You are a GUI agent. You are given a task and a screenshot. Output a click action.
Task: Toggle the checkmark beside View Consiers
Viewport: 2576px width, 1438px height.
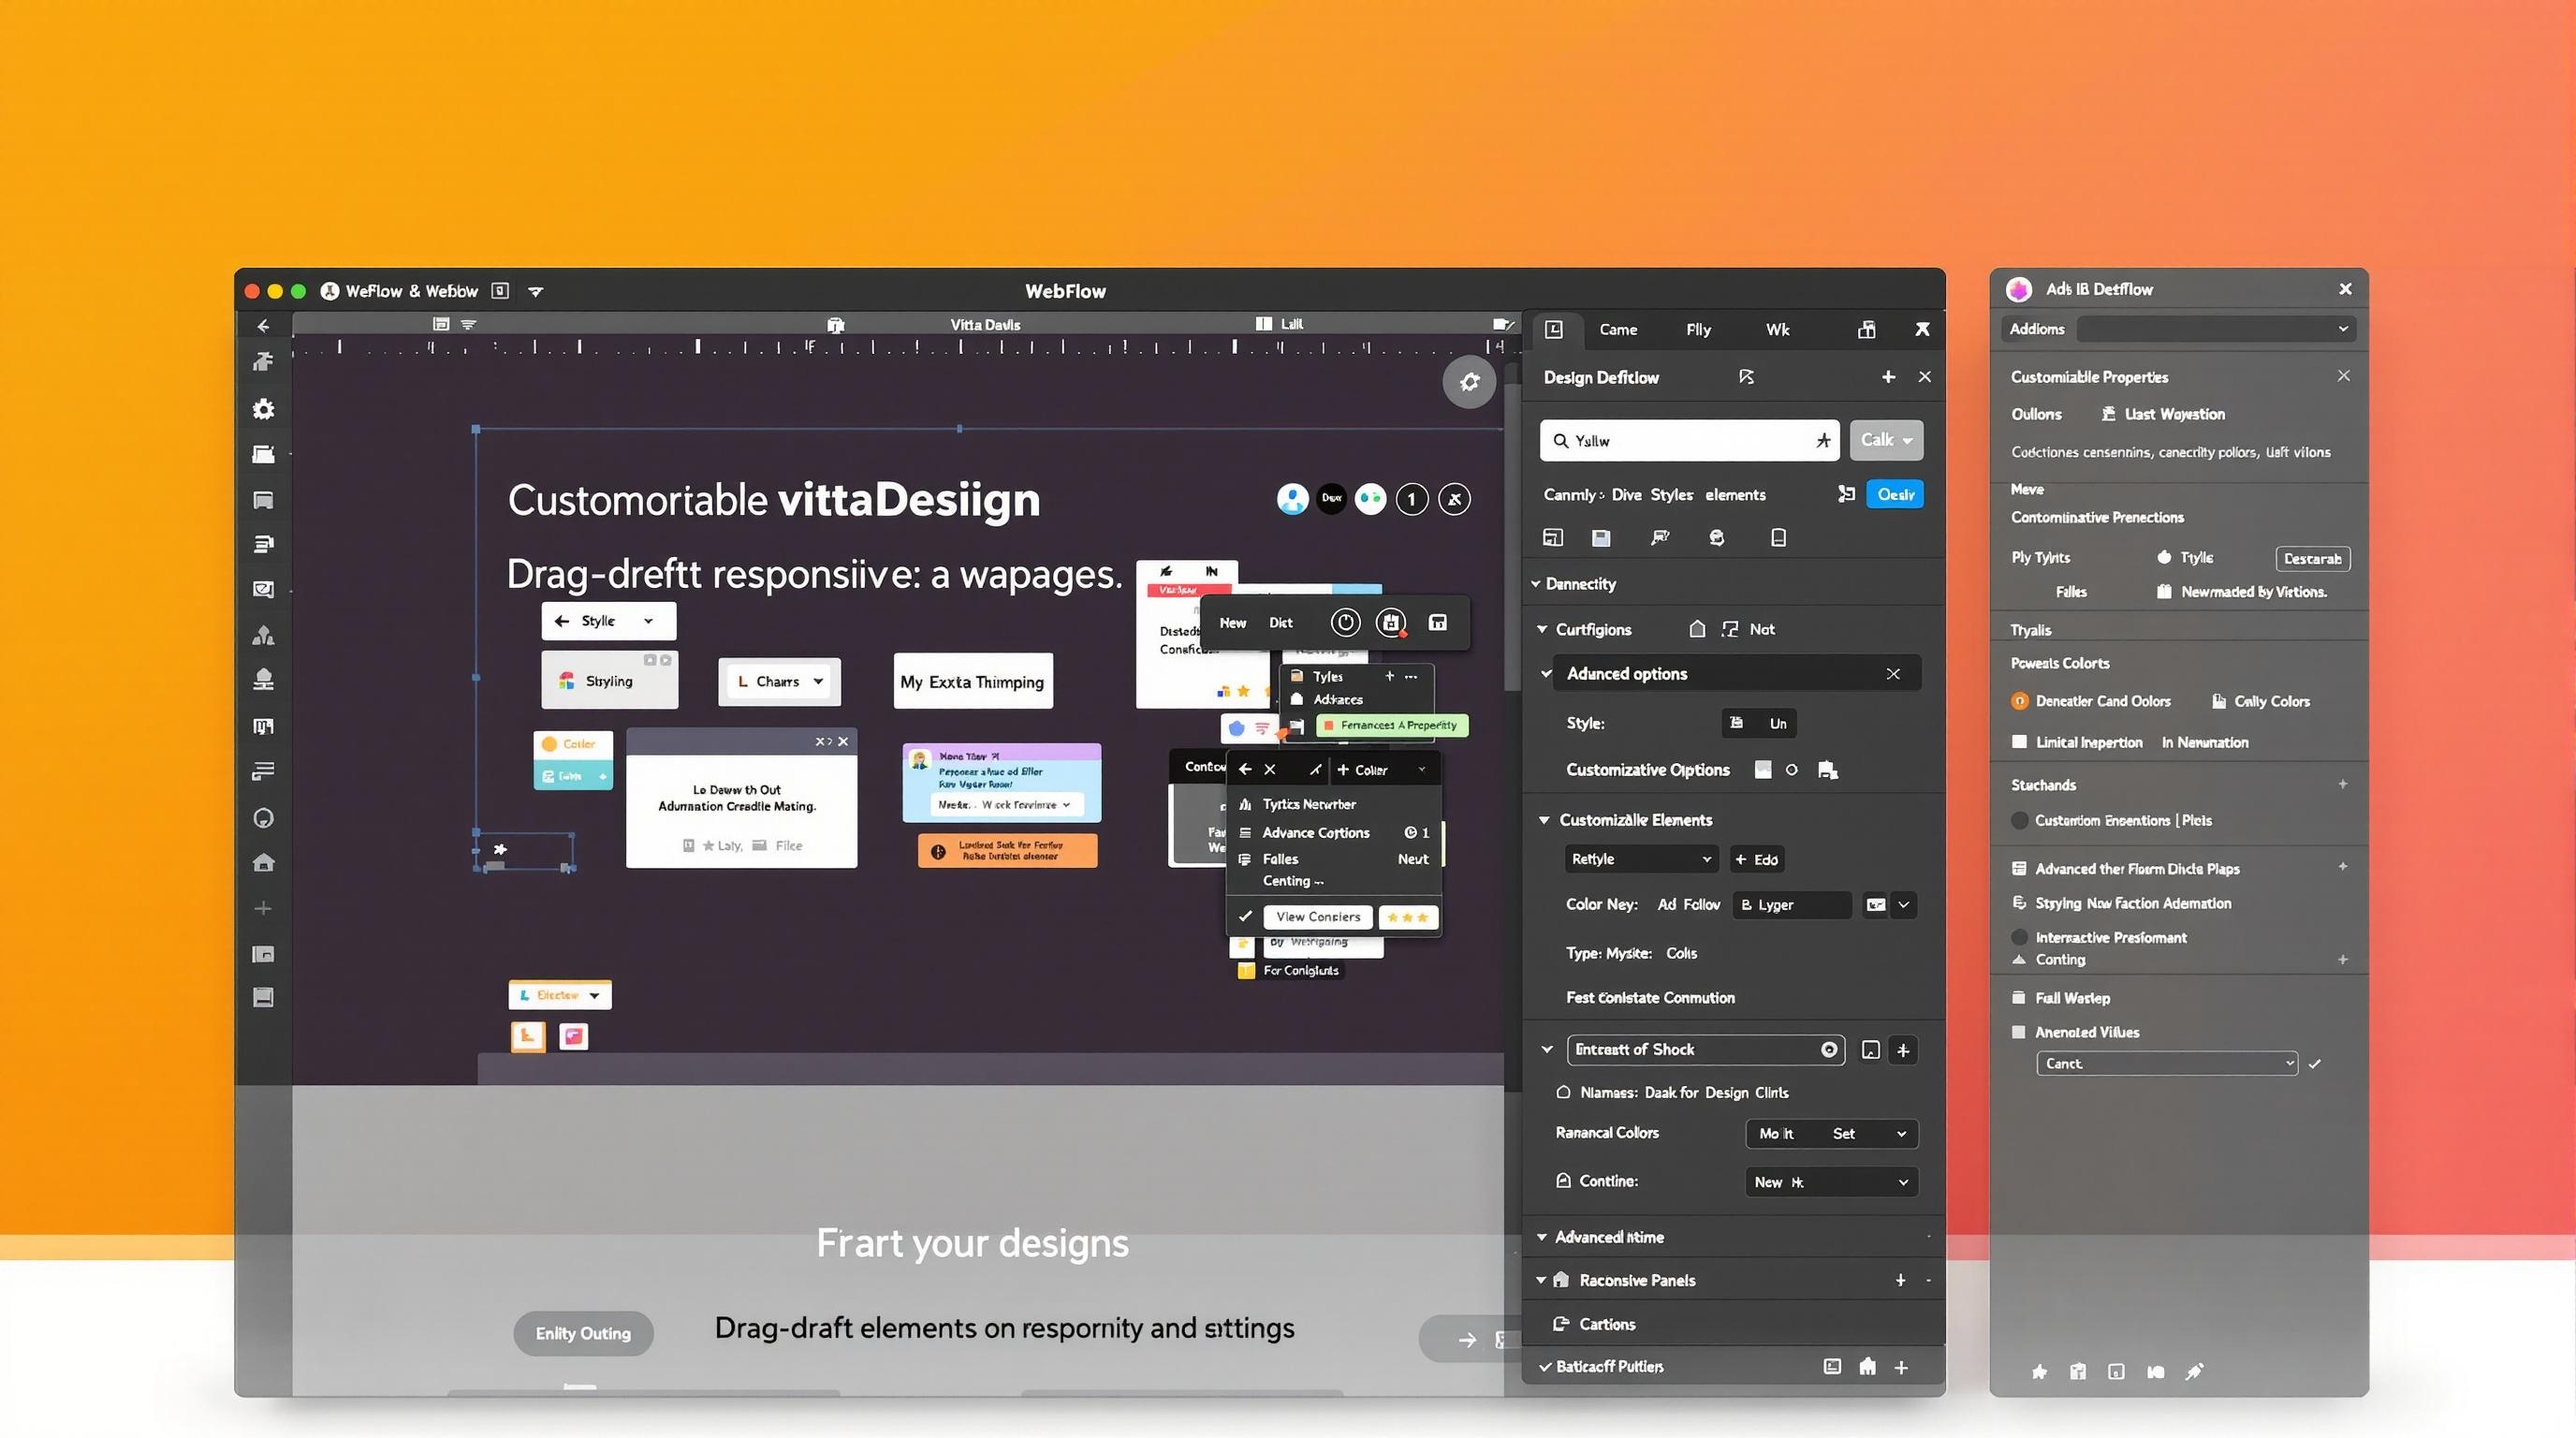1245,916
